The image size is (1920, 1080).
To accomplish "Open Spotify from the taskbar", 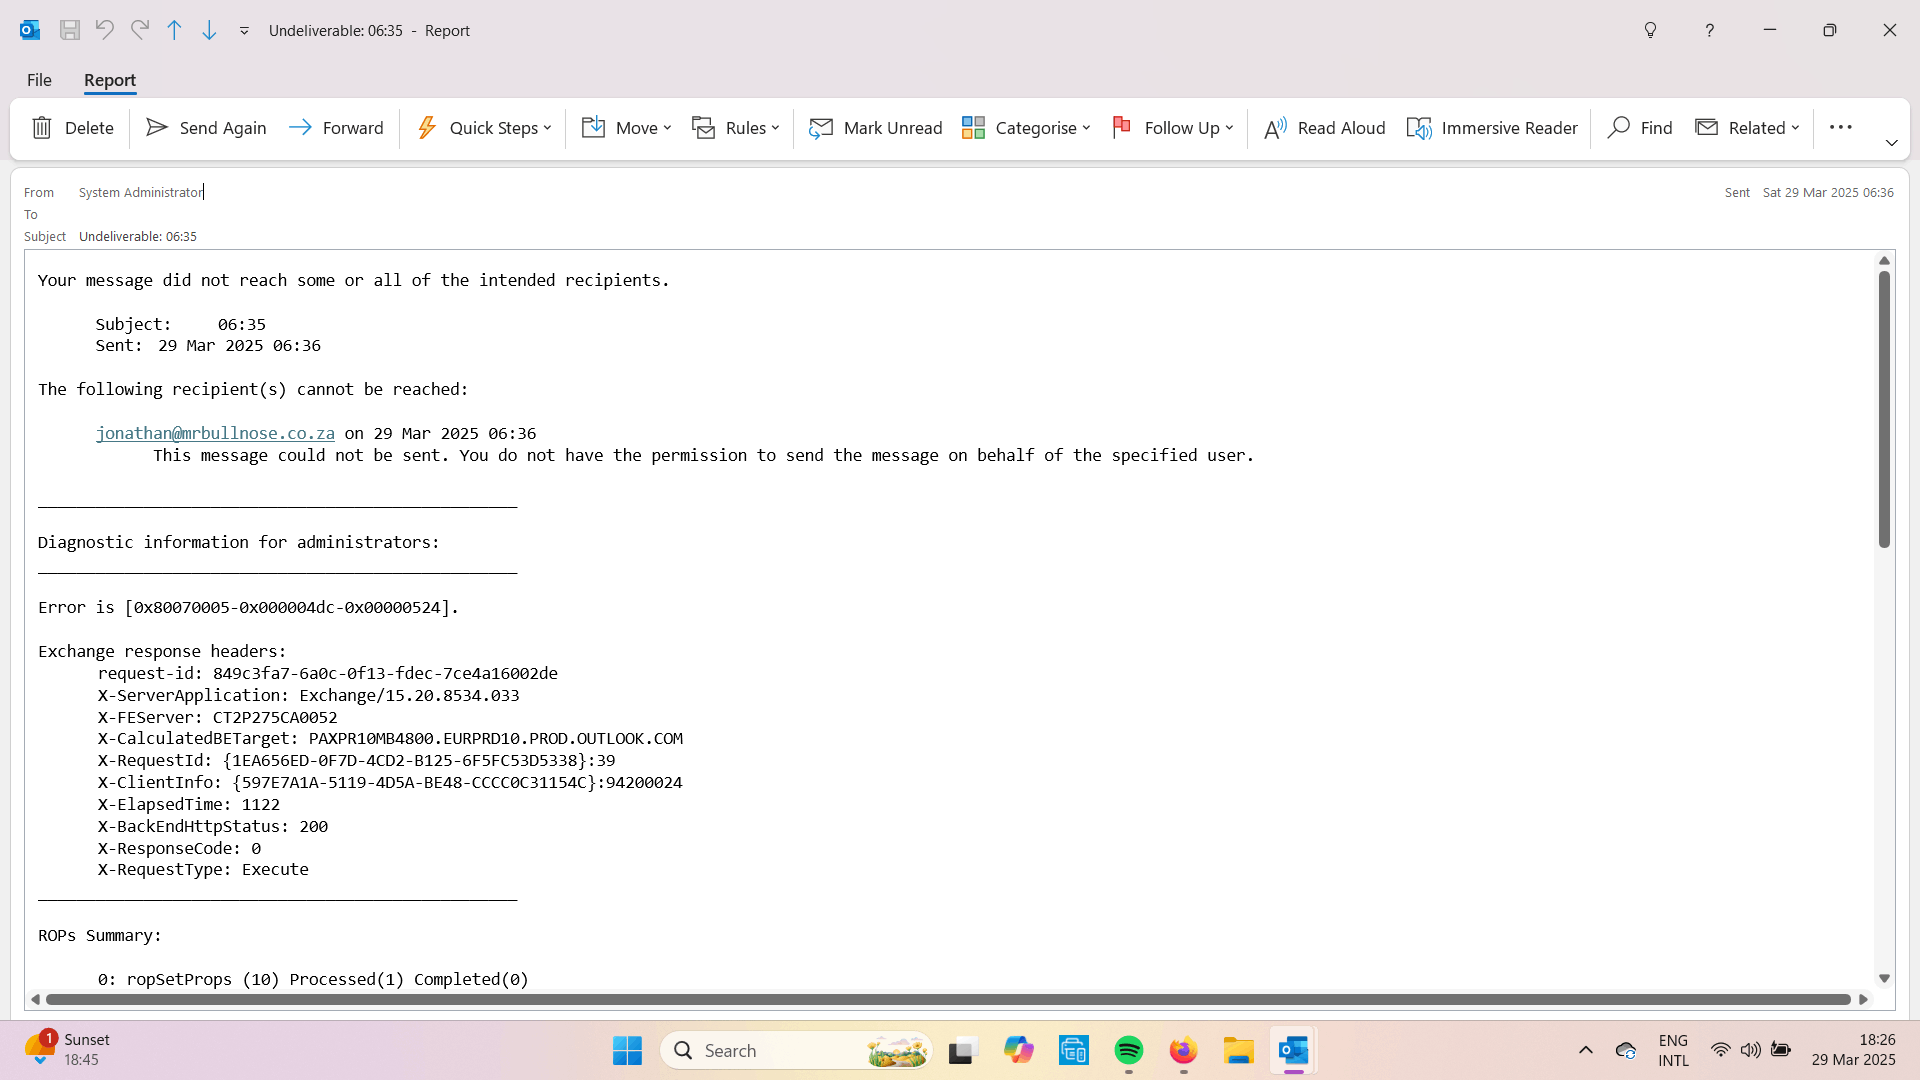I will pos(1128,1051).
